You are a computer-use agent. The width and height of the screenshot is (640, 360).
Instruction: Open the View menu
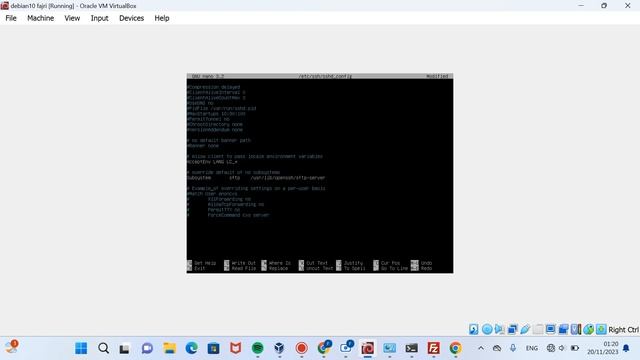coord(72,18)
